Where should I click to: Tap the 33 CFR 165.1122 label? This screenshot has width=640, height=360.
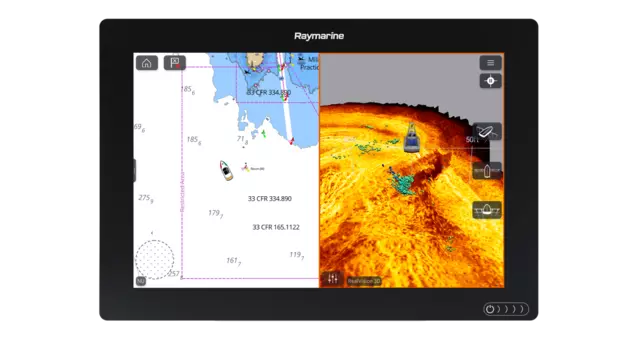[x=276, y=227]
